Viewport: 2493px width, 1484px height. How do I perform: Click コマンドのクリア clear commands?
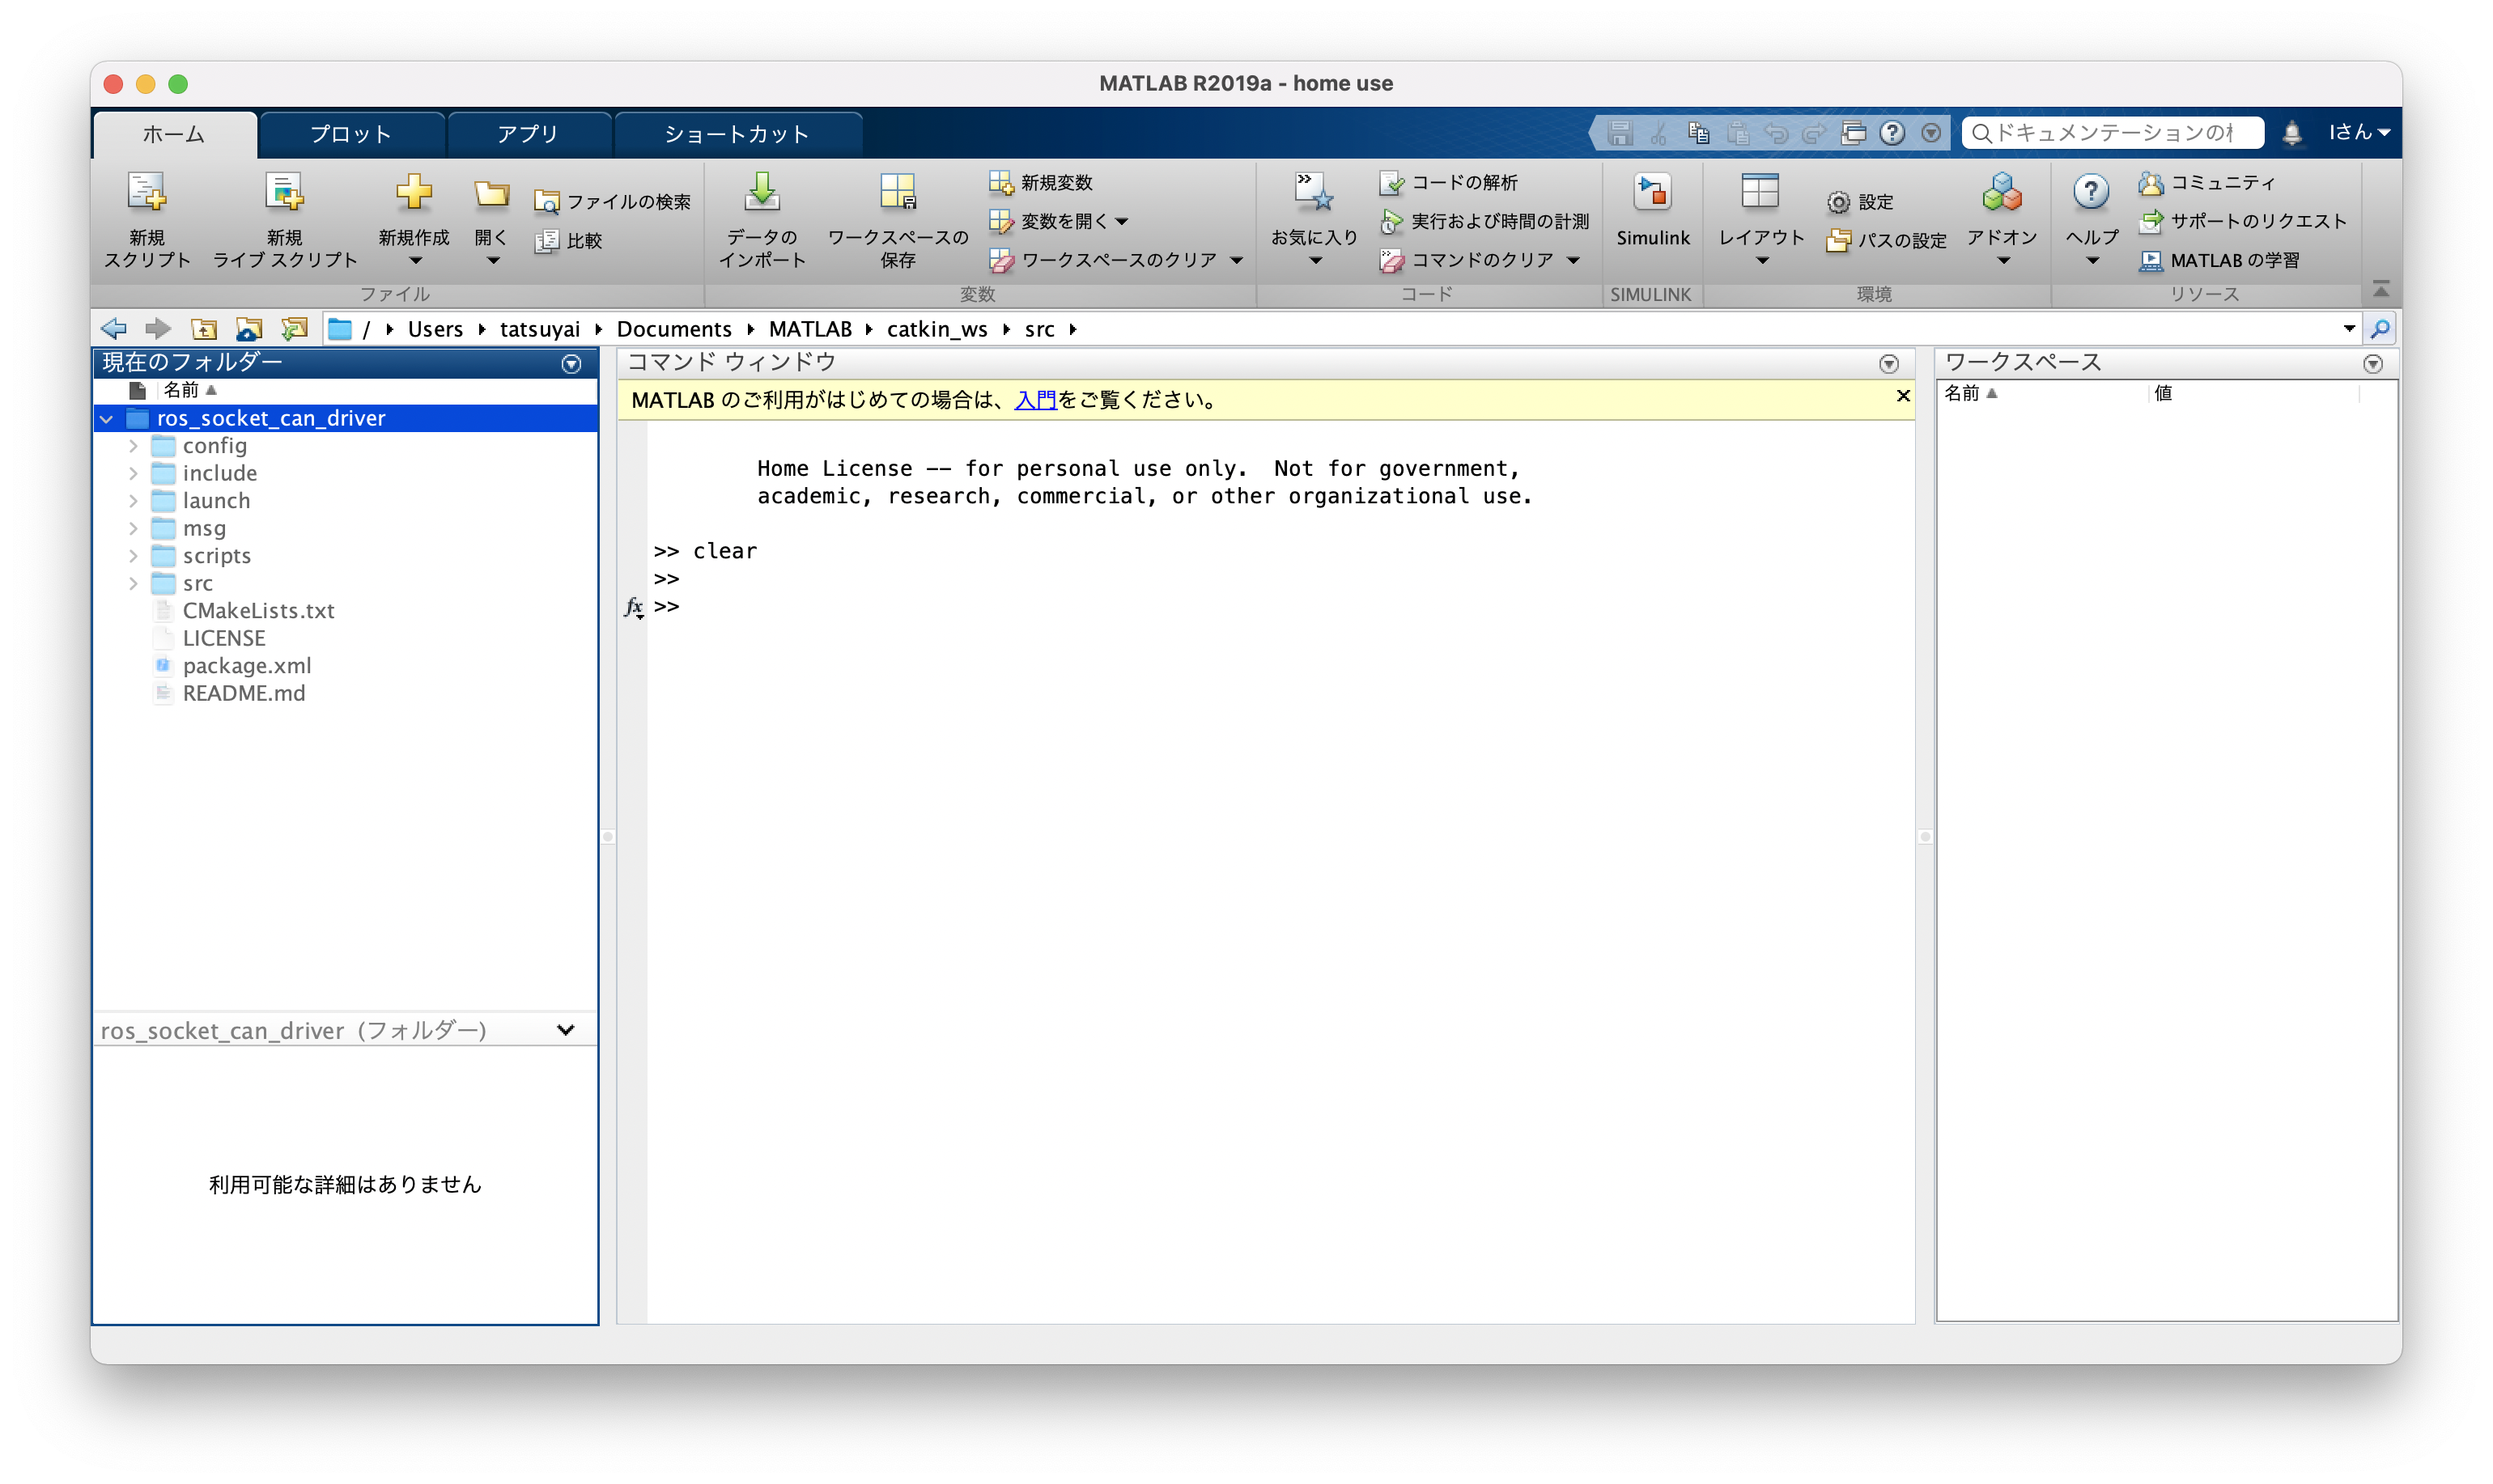point(1467,260)
